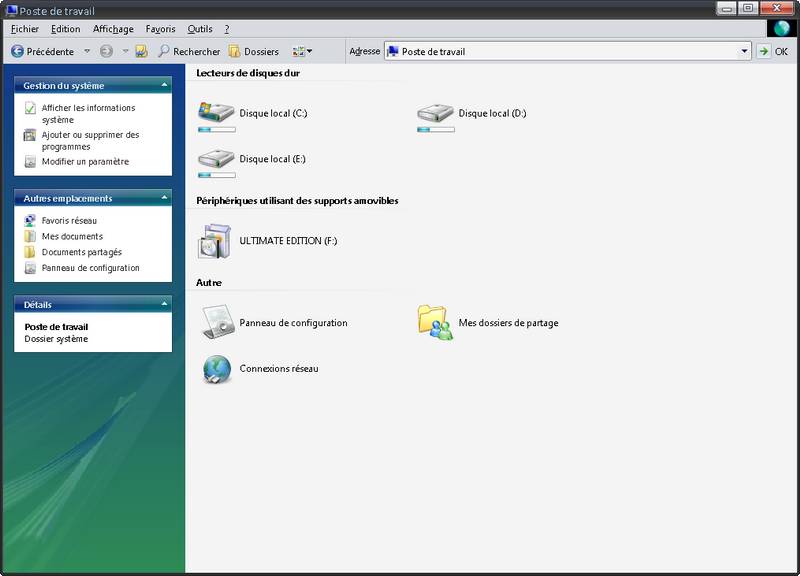This screenshot has height=576, width=800.
Task: Click the Windows globe logo at menu bar end
Action: [781, 28]
